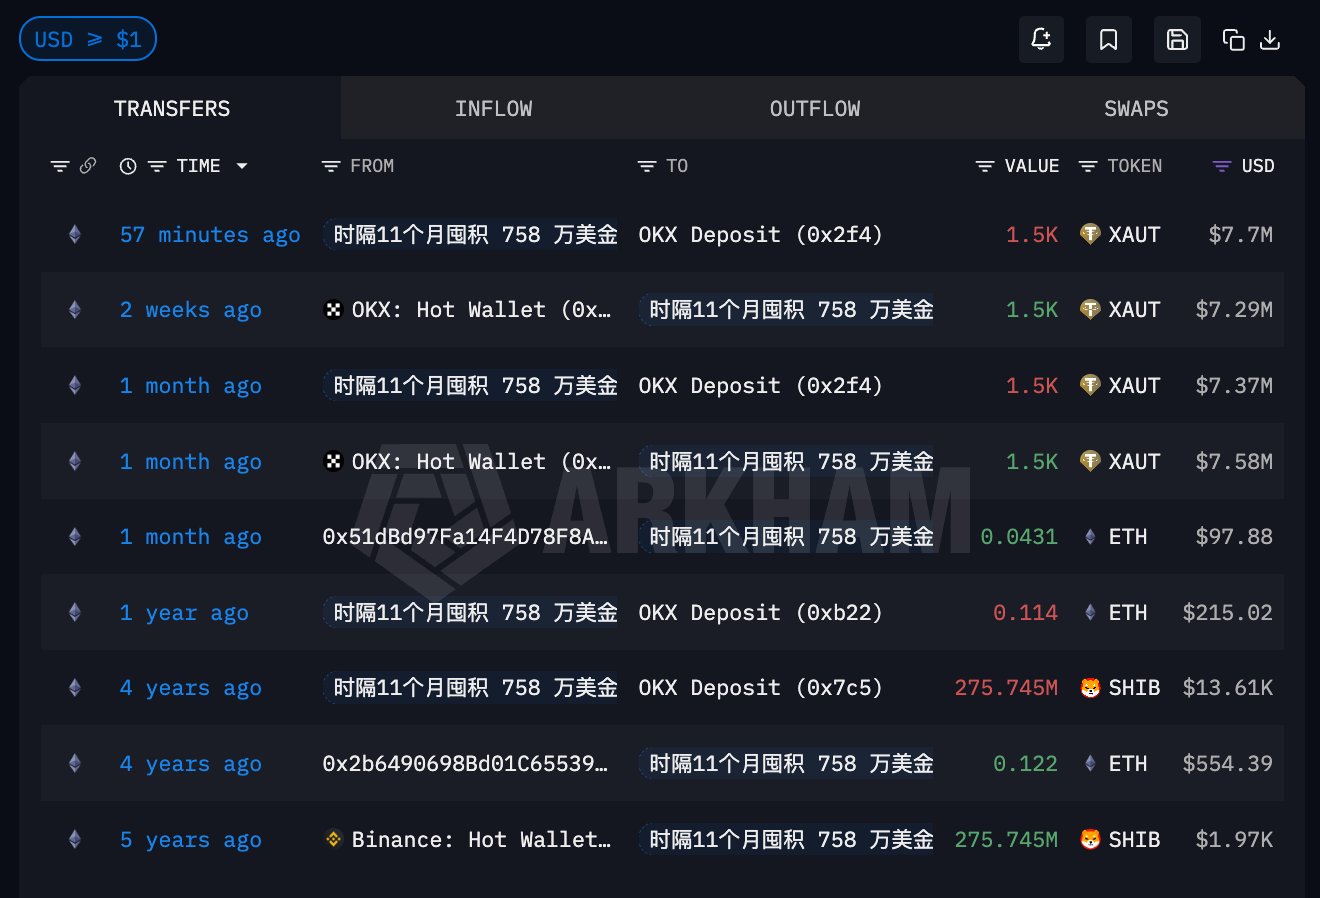The width and height of the screenshot is (1320, 898).
Task: Open the TO column filter
Action: point(647,166)
